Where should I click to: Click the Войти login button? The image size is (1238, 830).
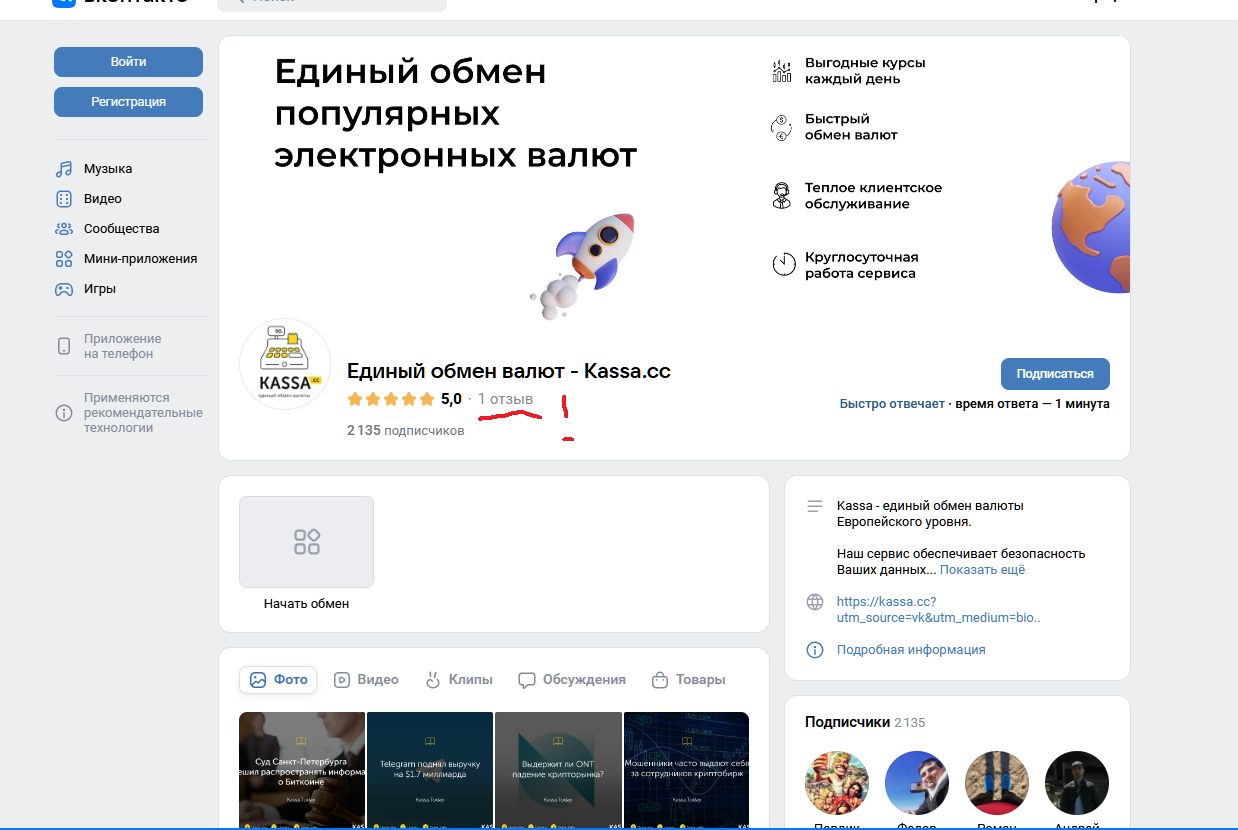tap(128, 62)
